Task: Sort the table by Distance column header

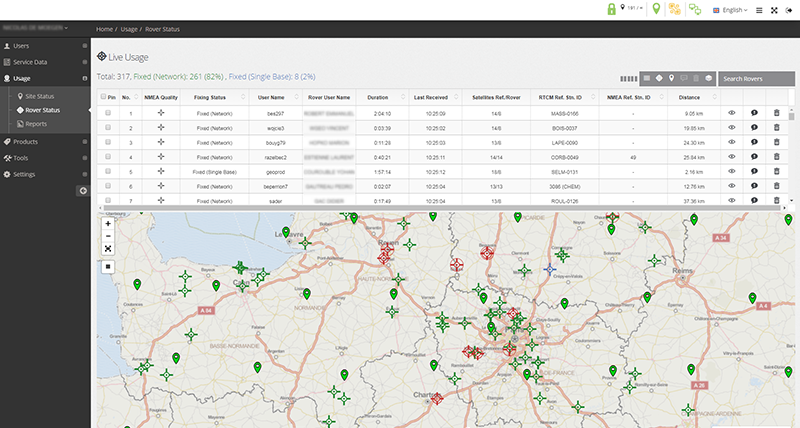Action: click(x=688, y=98)
